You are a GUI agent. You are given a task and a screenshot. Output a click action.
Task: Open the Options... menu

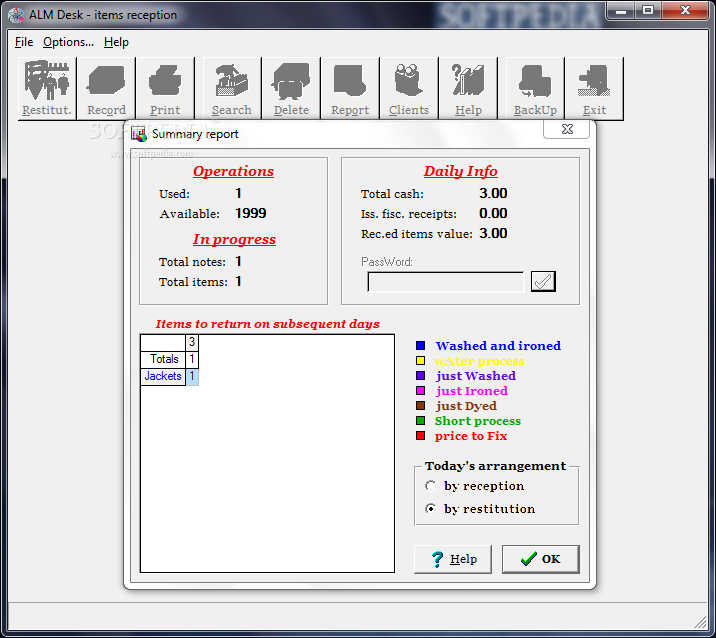(x=68, y=42)
